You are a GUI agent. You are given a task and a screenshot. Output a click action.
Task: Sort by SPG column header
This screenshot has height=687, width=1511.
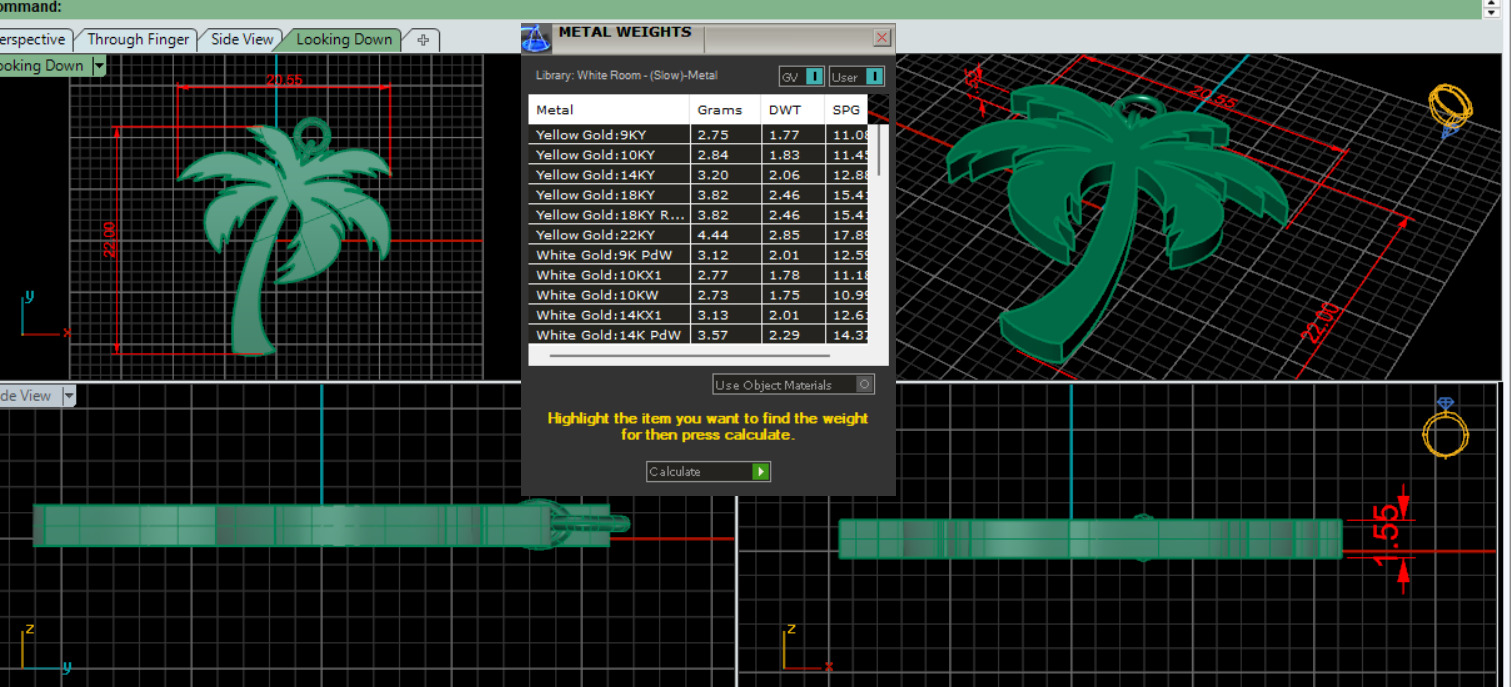click(x=846, y=110)
